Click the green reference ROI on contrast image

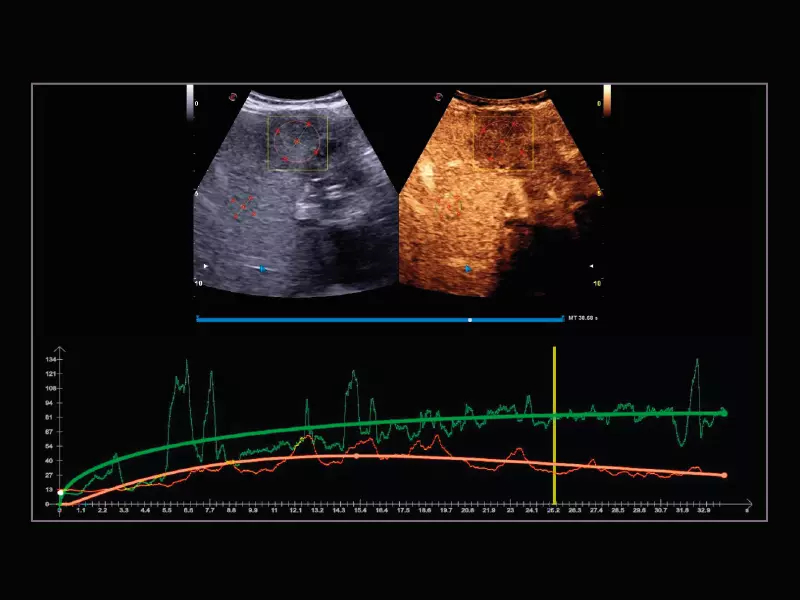449,206
